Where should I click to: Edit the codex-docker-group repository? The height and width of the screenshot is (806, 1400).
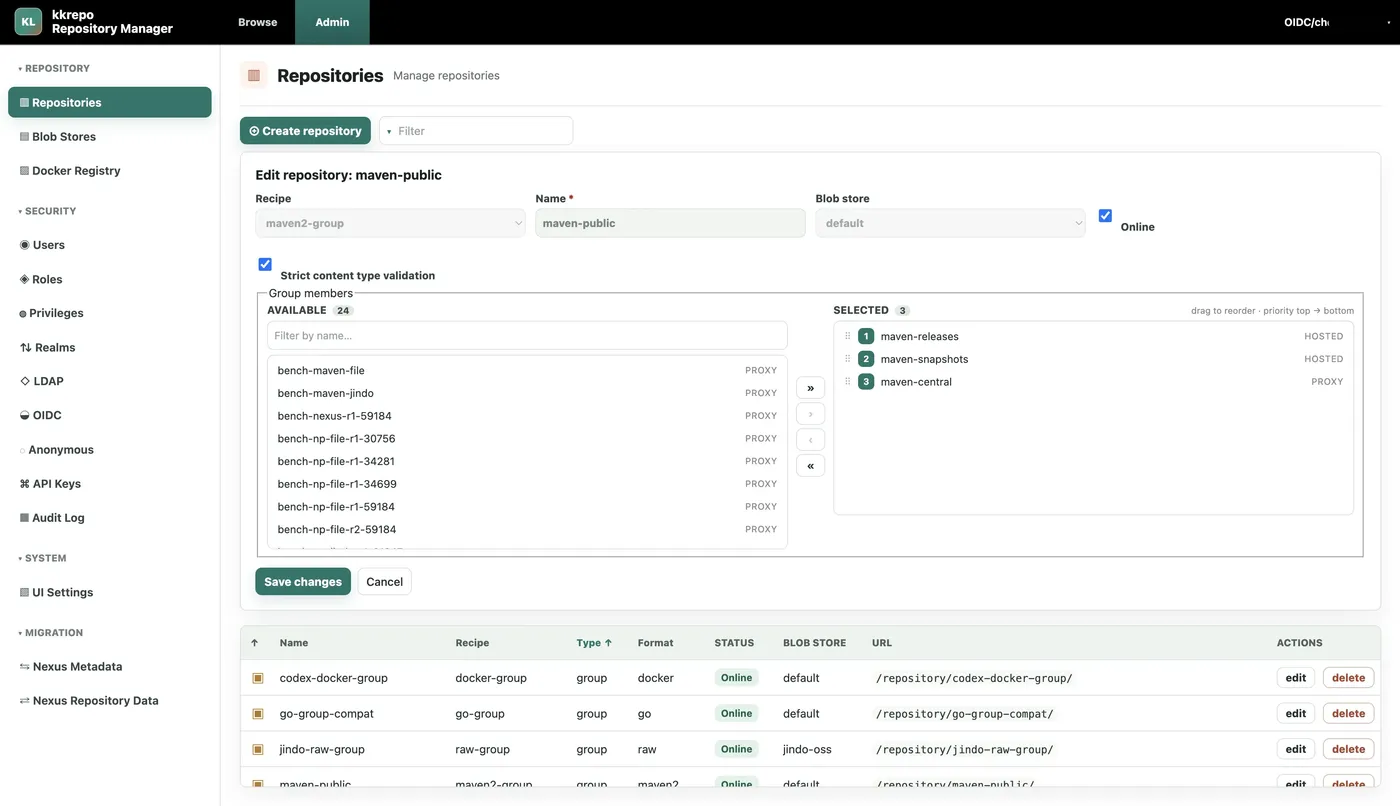(x=1296, y=678)
